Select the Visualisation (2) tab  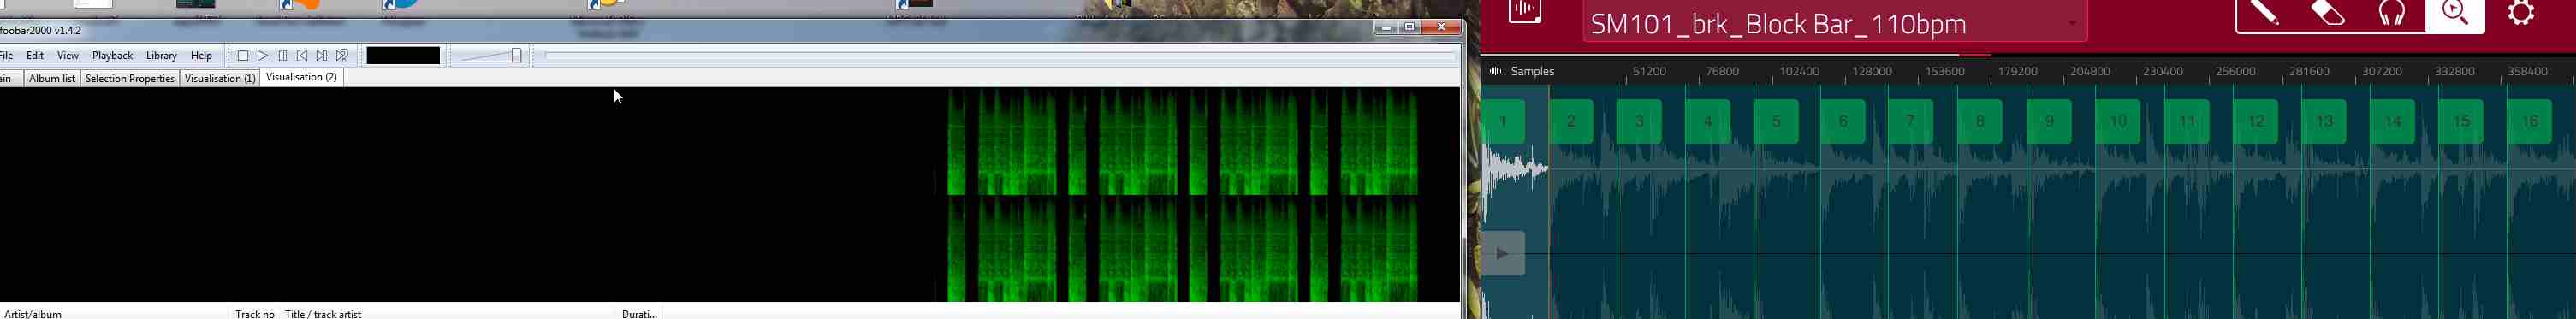click(302, 77)
